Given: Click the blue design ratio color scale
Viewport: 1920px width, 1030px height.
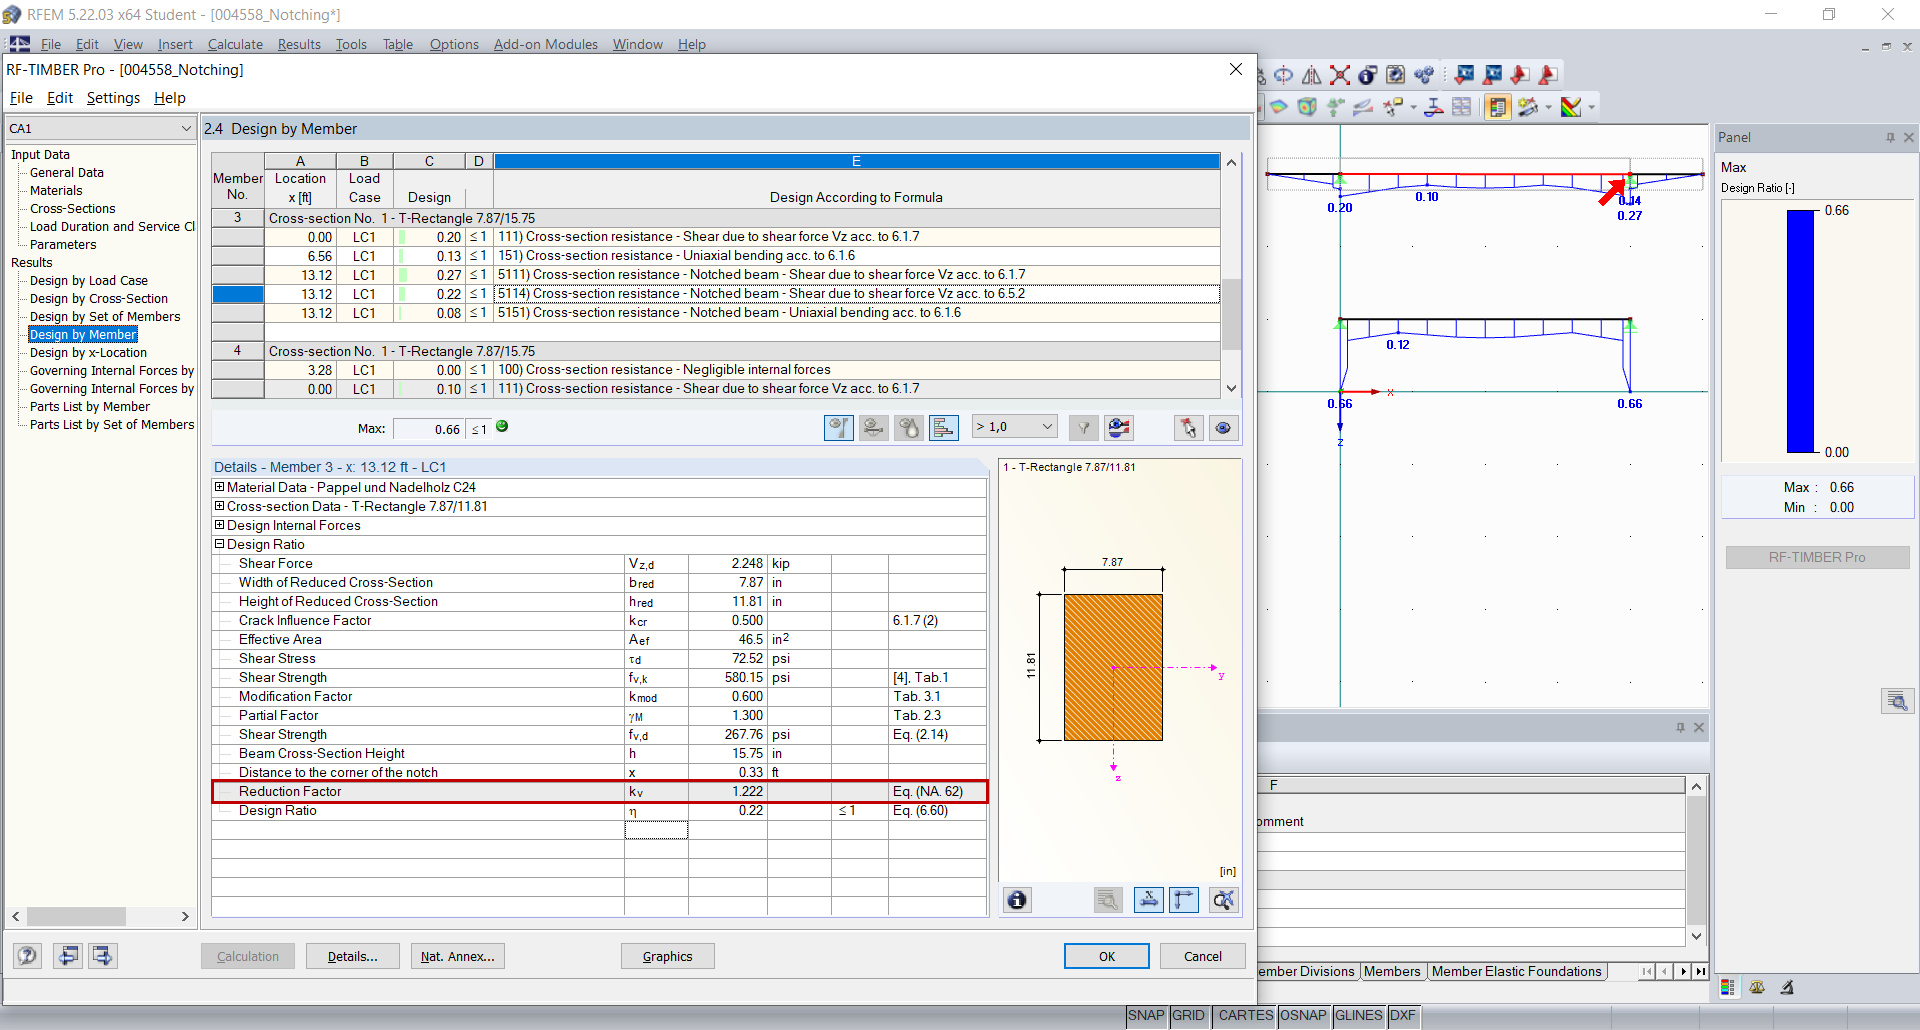Looking at the screenshot, I should (x=1801, y=330).
